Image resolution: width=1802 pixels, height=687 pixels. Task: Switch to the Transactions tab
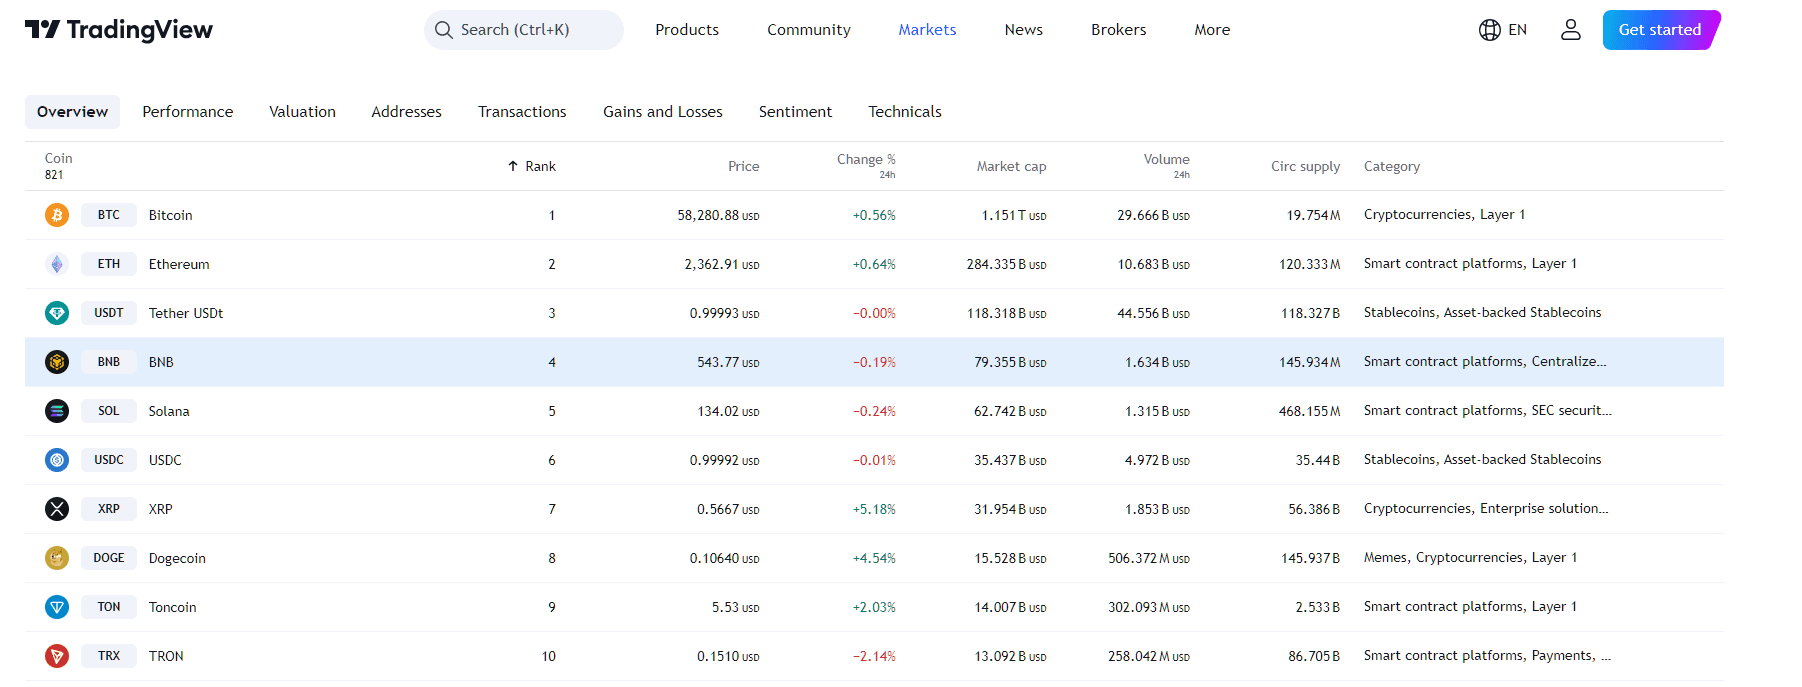point(522,112)
